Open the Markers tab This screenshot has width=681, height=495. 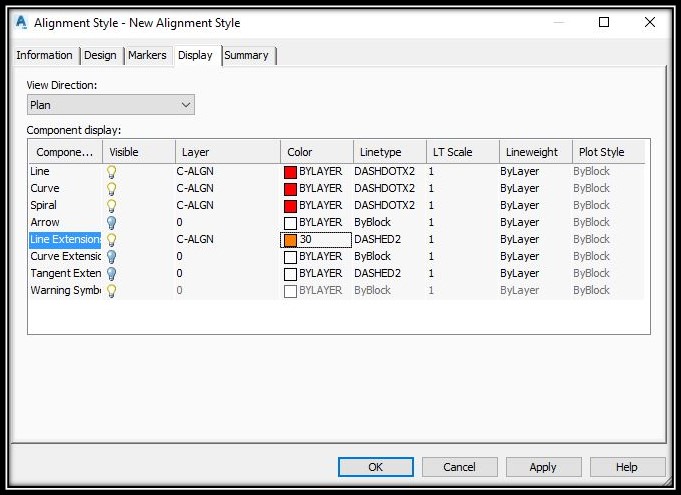pyautogui.click(x=147, y=56)
